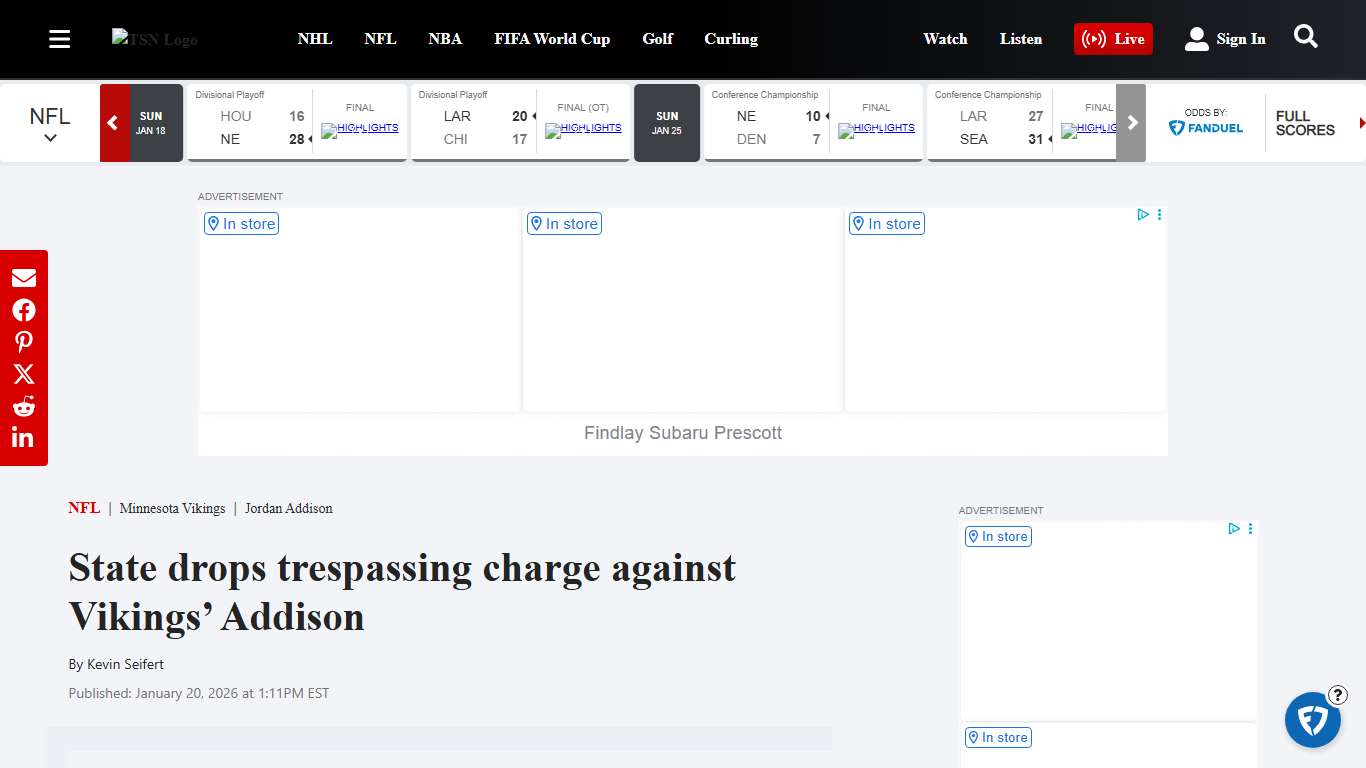Viewport: 1366px width, 768px height.
Task: Share the article on LinkedIn
Action: point(24,437)
